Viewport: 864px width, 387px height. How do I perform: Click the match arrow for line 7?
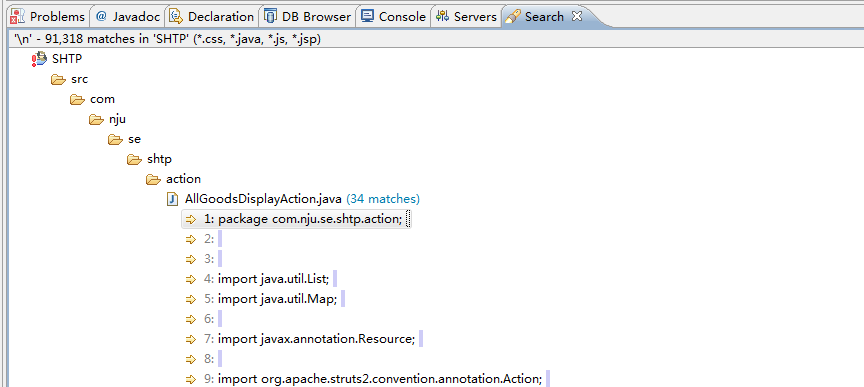191,338
